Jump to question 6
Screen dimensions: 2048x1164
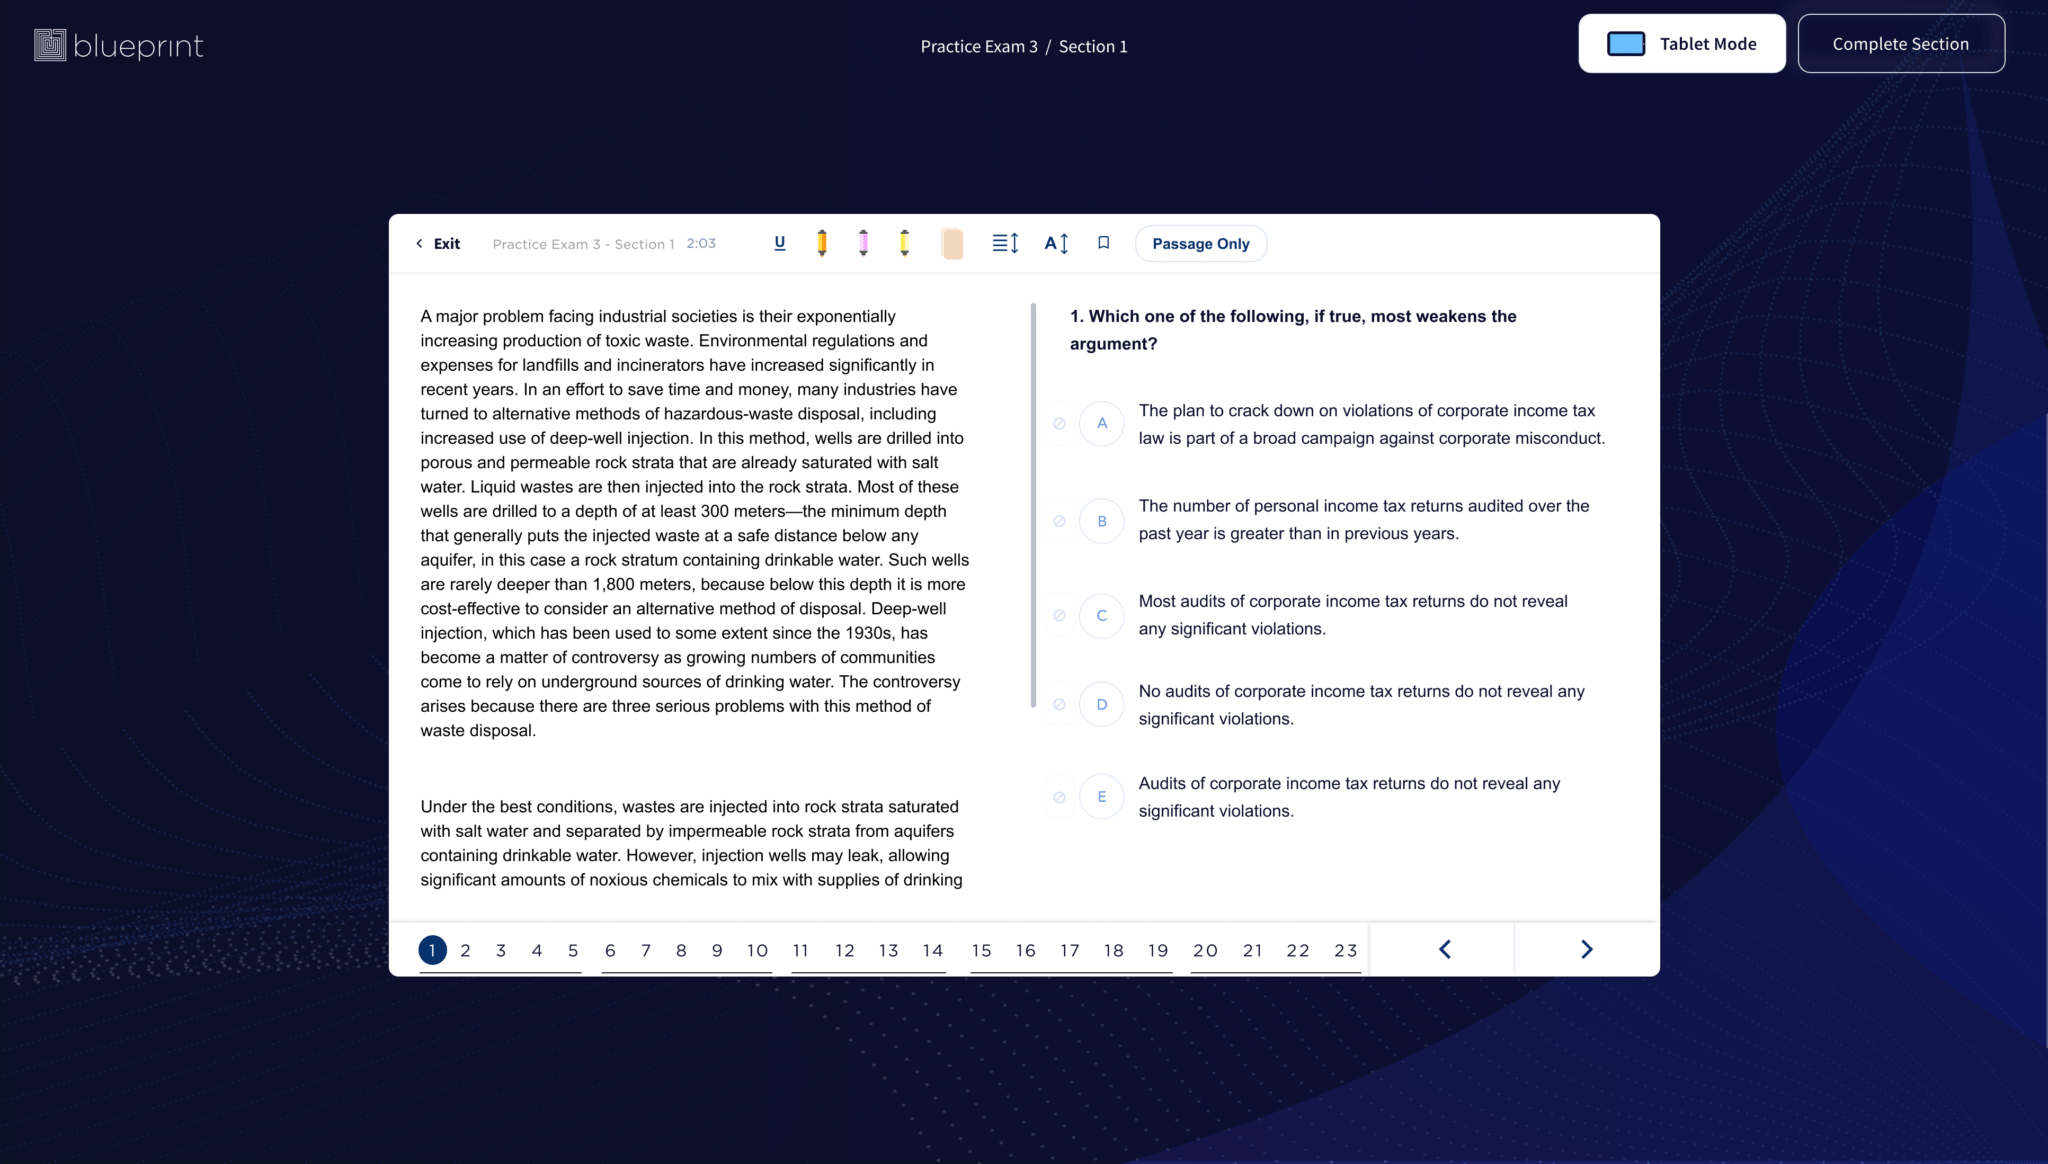click(610, 950)
